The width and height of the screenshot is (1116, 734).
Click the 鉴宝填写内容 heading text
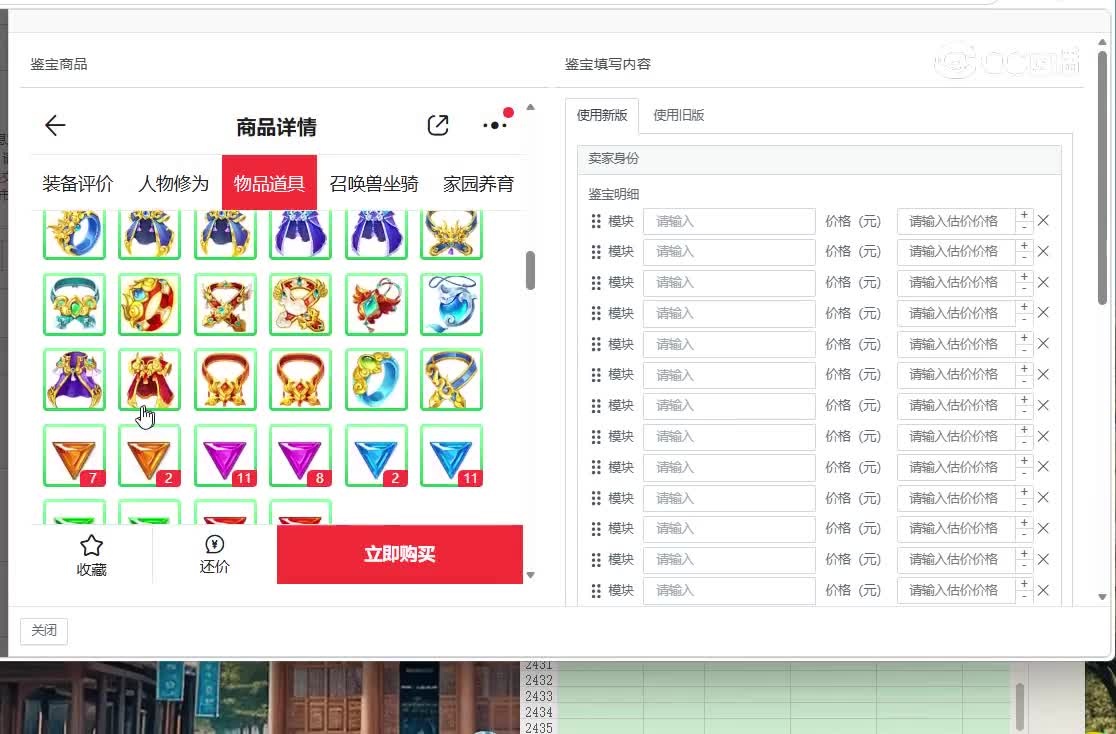[608, 64]
